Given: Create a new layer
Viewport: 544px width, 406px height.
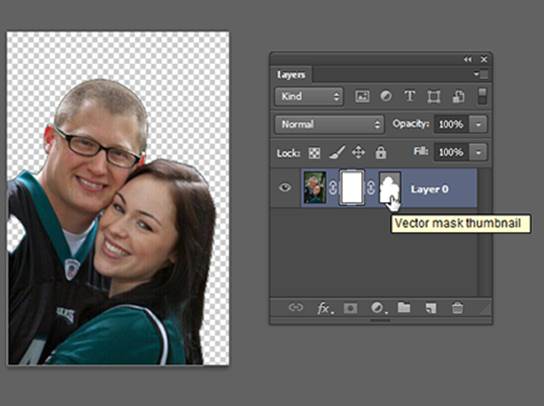Looking at the screenshot, I should (x=431, y=308).
